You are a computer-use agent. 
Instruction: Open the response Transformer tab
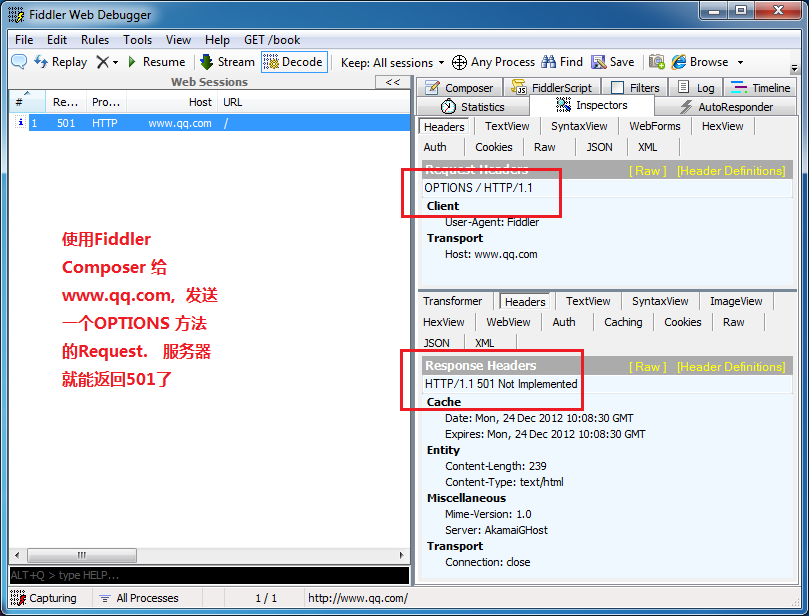pyautogui.click(x=452, y=301)
